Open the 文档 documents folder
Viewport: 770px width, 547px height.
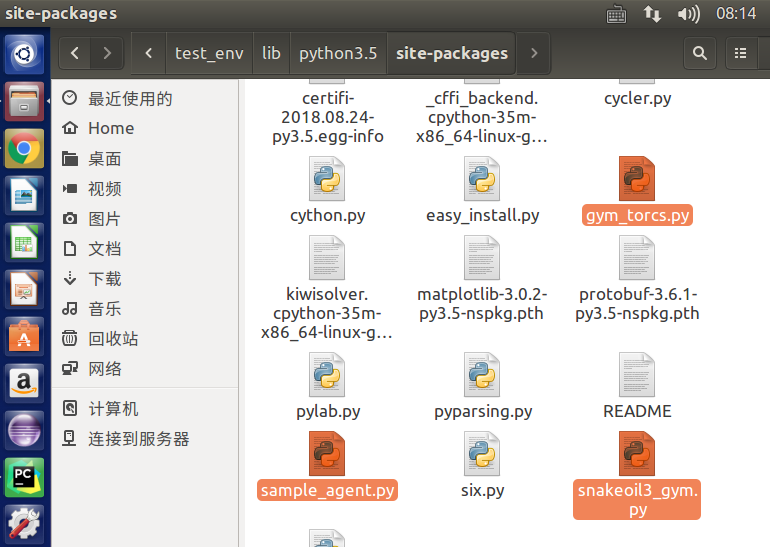[145, 248]
